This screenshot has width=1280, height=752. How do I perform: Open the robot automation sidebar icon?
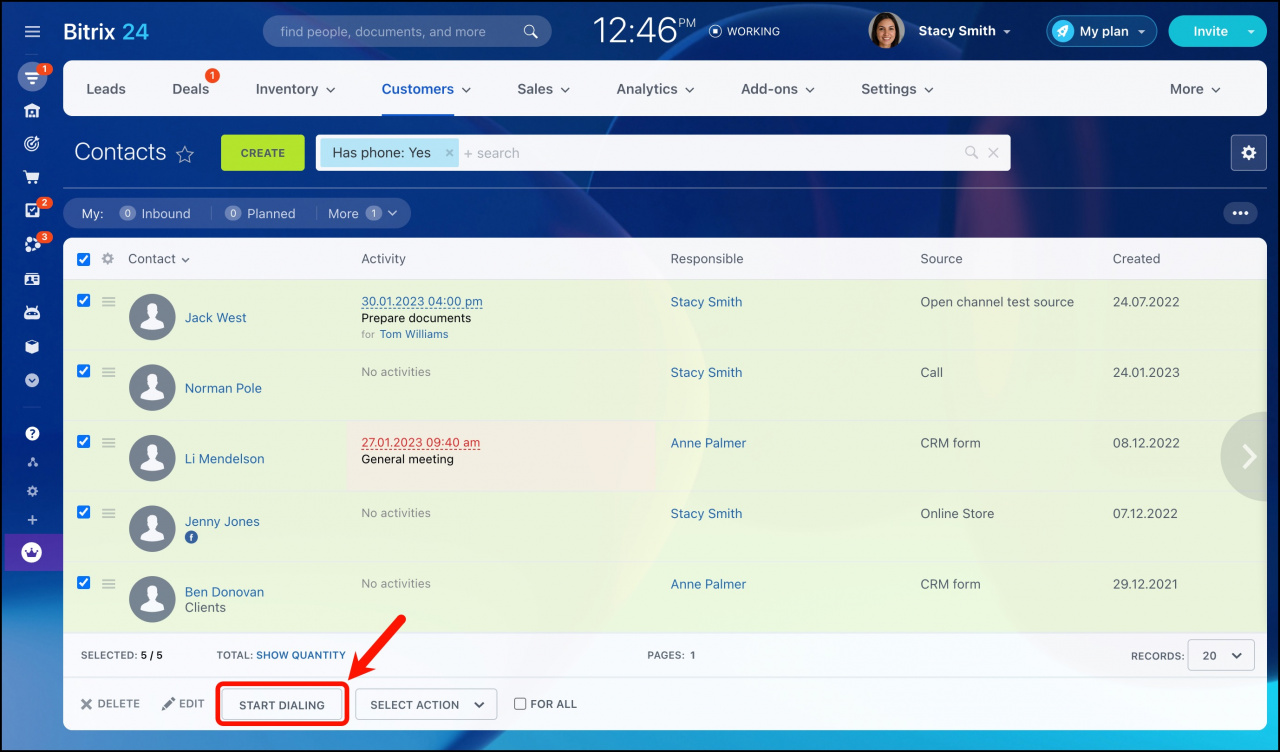32,313
